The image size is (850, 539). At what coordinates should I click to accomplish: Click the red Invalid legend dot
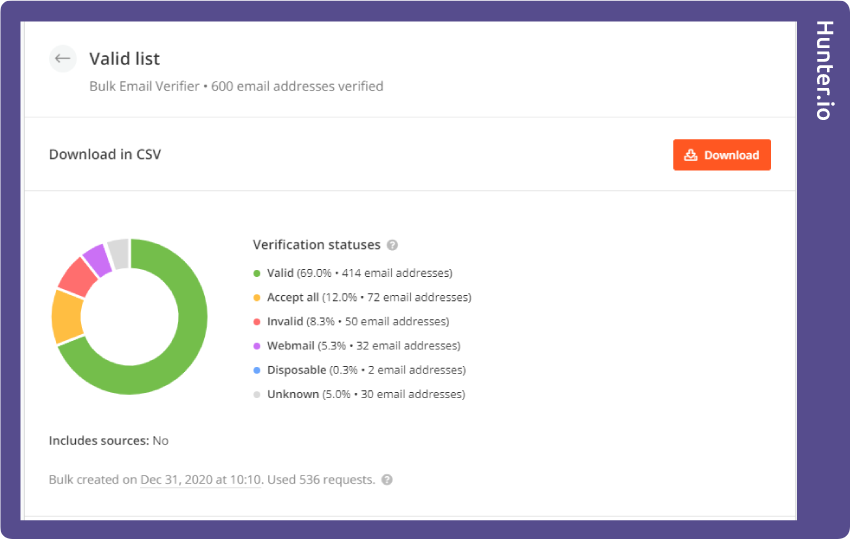[257, 322]
